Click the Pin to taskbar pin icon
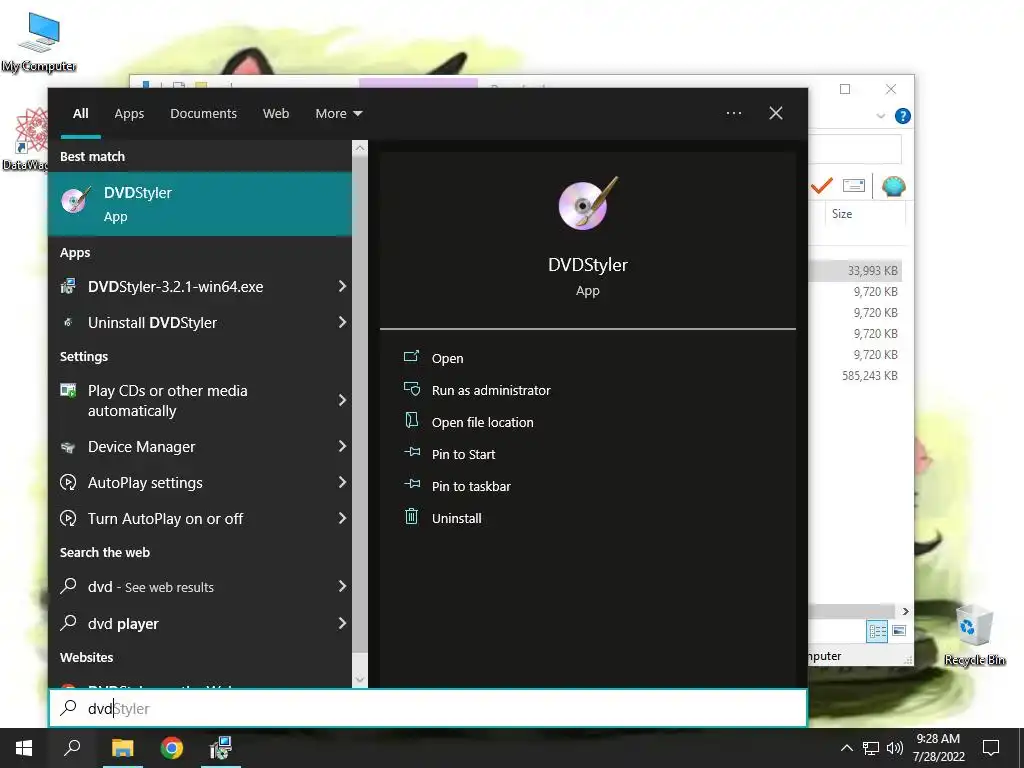 point(411,484)
